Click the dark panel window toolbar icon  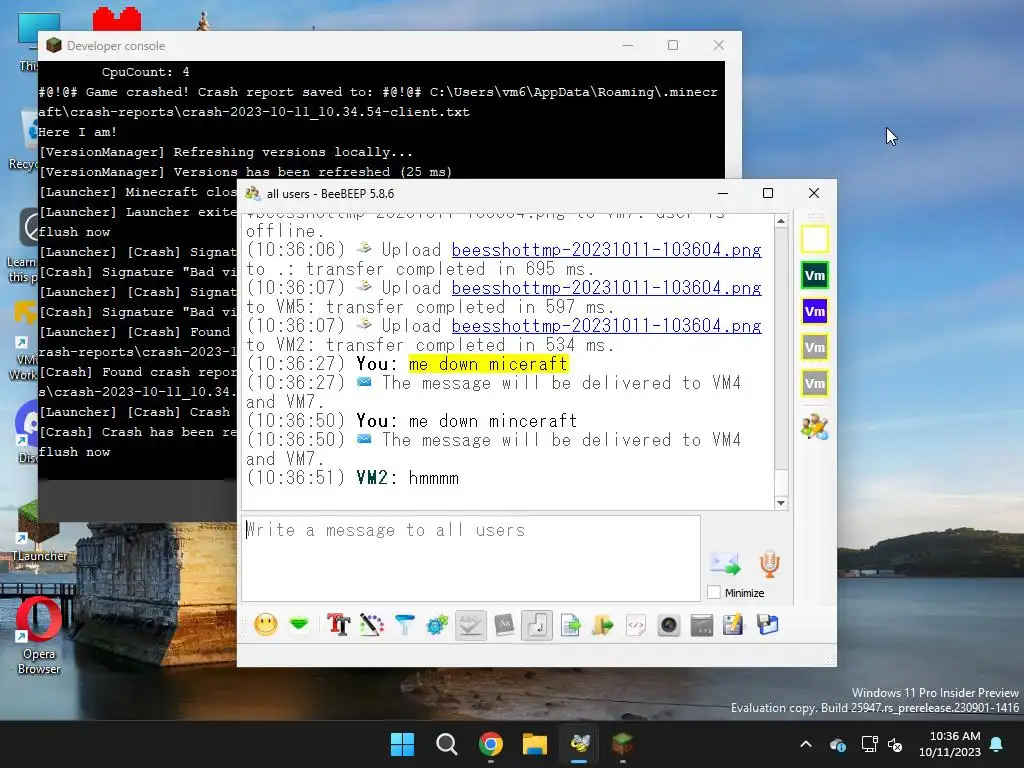click(x=701, y=625)
